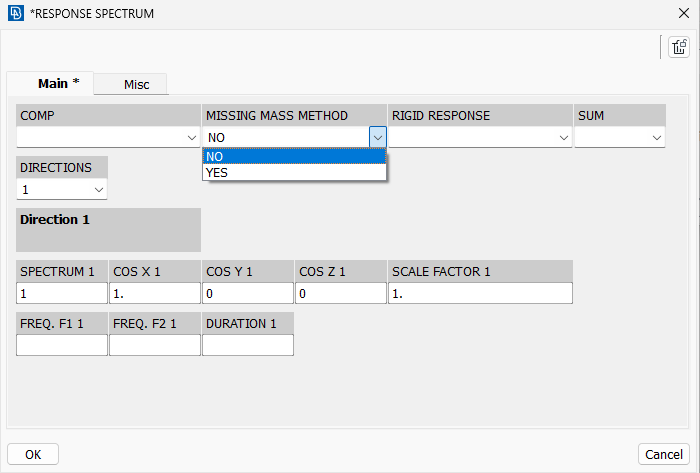Click the SCALE FACTOR 1 input field

click(480, 293)
